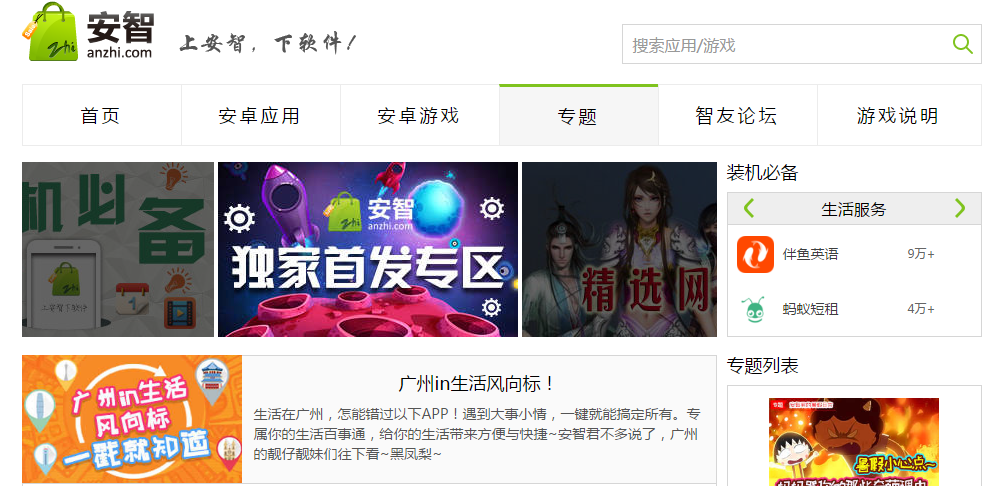Open the 广州in生活风向标 orange thumbnail
Viewport: 983px width, 486px height.
[x=132, y=419]
